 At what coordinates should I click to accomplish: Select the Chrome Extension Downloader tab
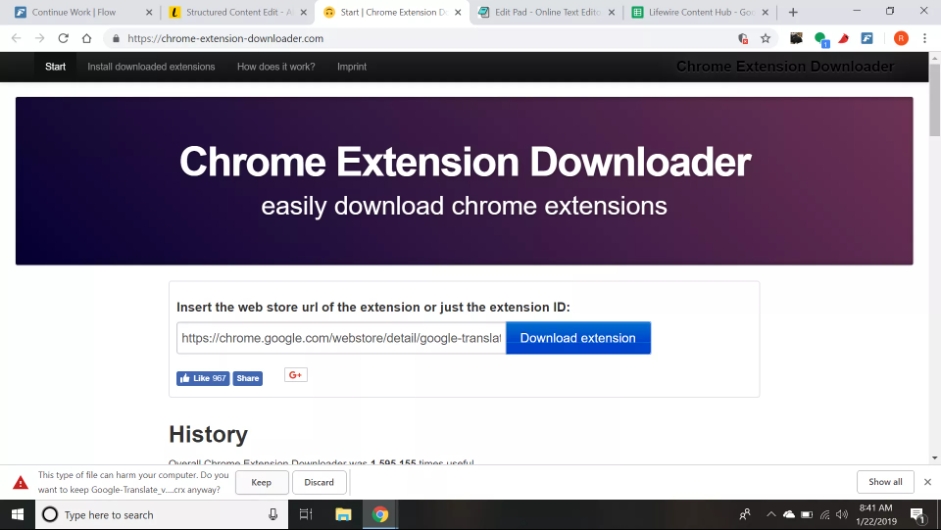391,12
